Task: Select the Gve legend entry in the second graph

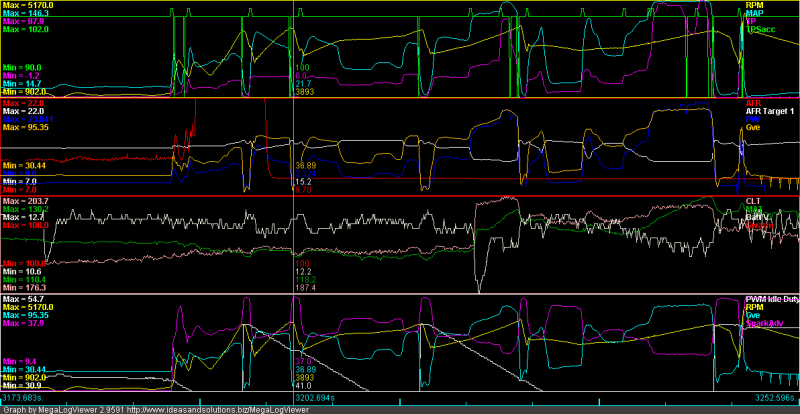Action: [x=752, y=127]
